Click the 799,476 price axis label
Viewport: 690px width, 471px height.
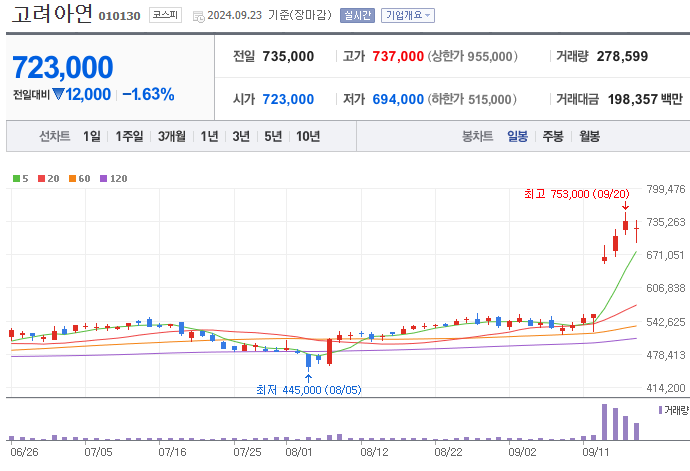(665, 189)
